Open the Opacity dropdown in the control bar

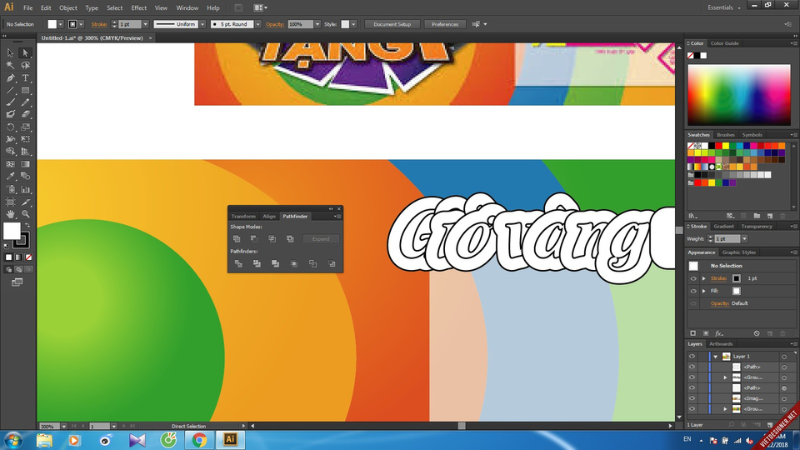click(318, 24)
